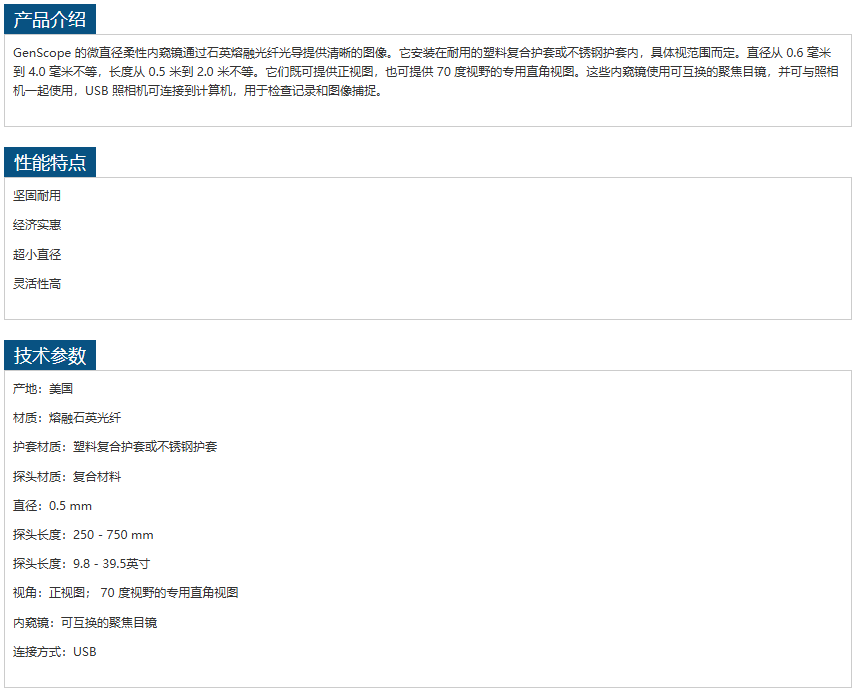Click the probe length 250 - 750 mm line
Viewport: 857px width, 689px height.
pyautogui.click(x=83, y=535)
